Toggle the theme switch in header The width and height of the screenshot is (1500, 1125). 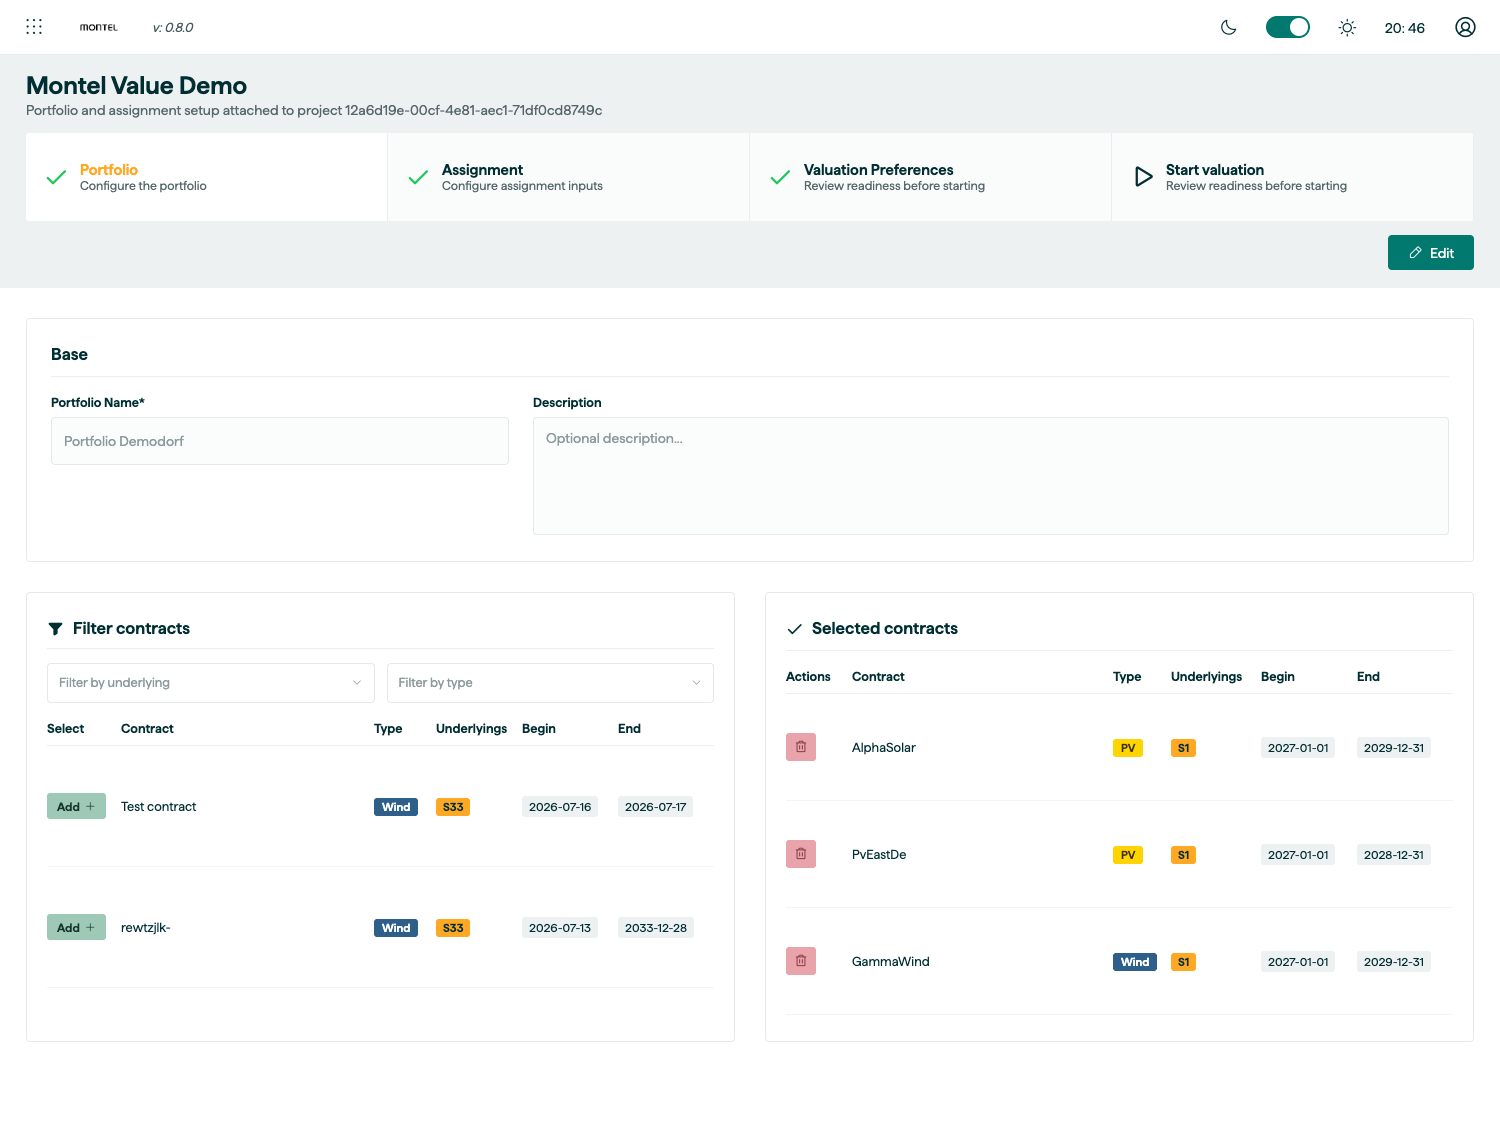click(1288, 27)
